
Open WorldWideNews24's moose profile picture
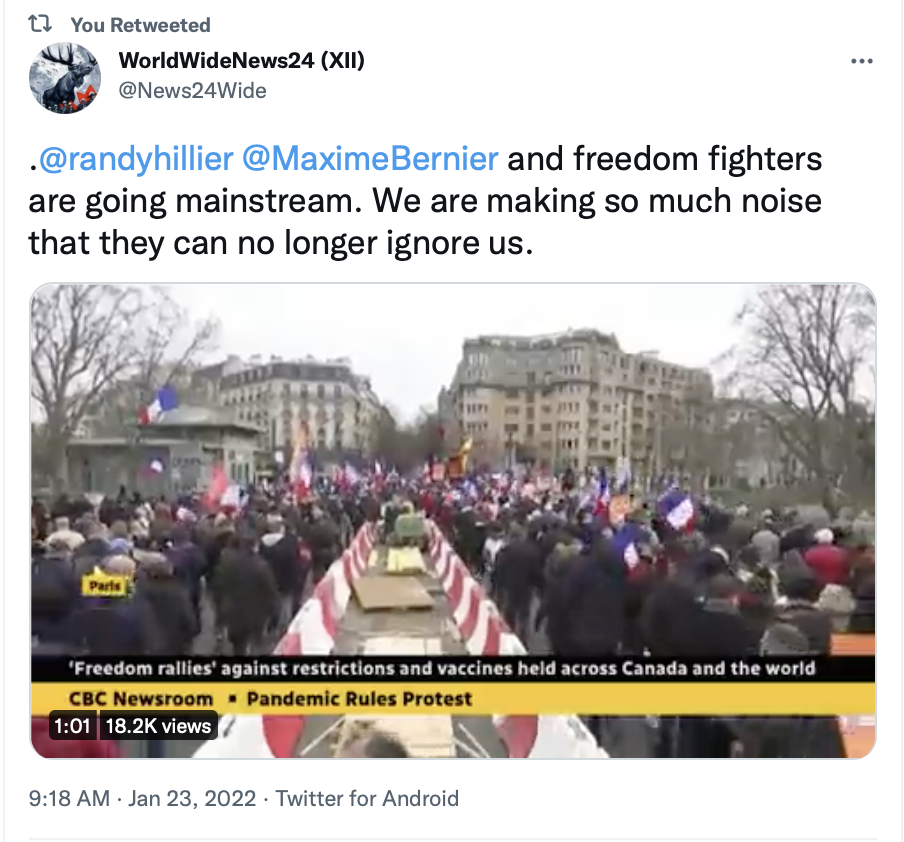(x=65, y=78)
